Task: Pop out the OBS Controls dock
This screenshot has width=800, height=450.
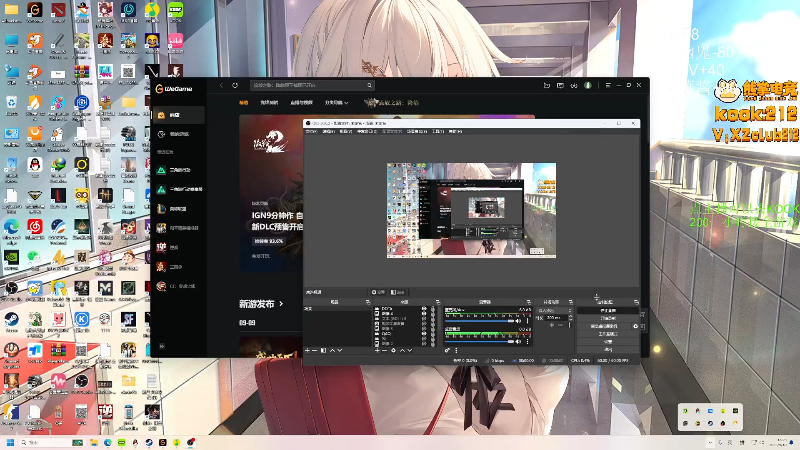Action: [636, 302]
